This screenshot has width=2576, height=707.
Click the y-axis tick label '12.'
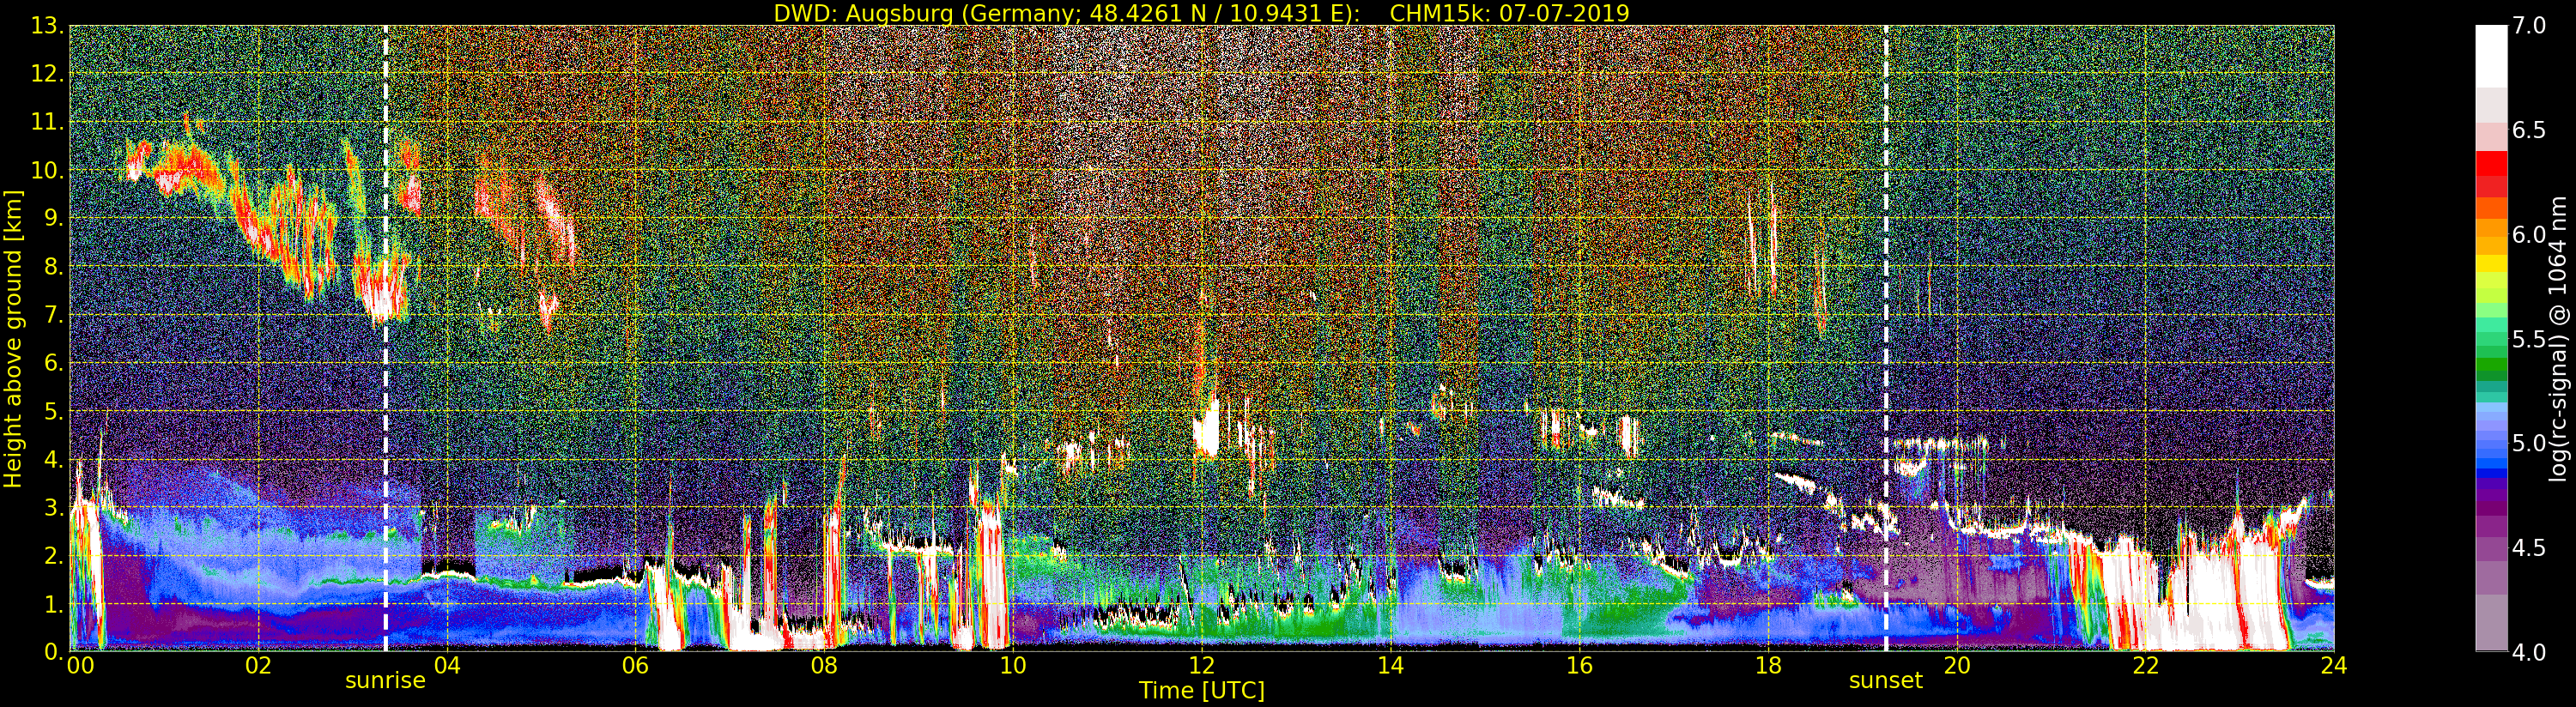(x=47, y=74)
